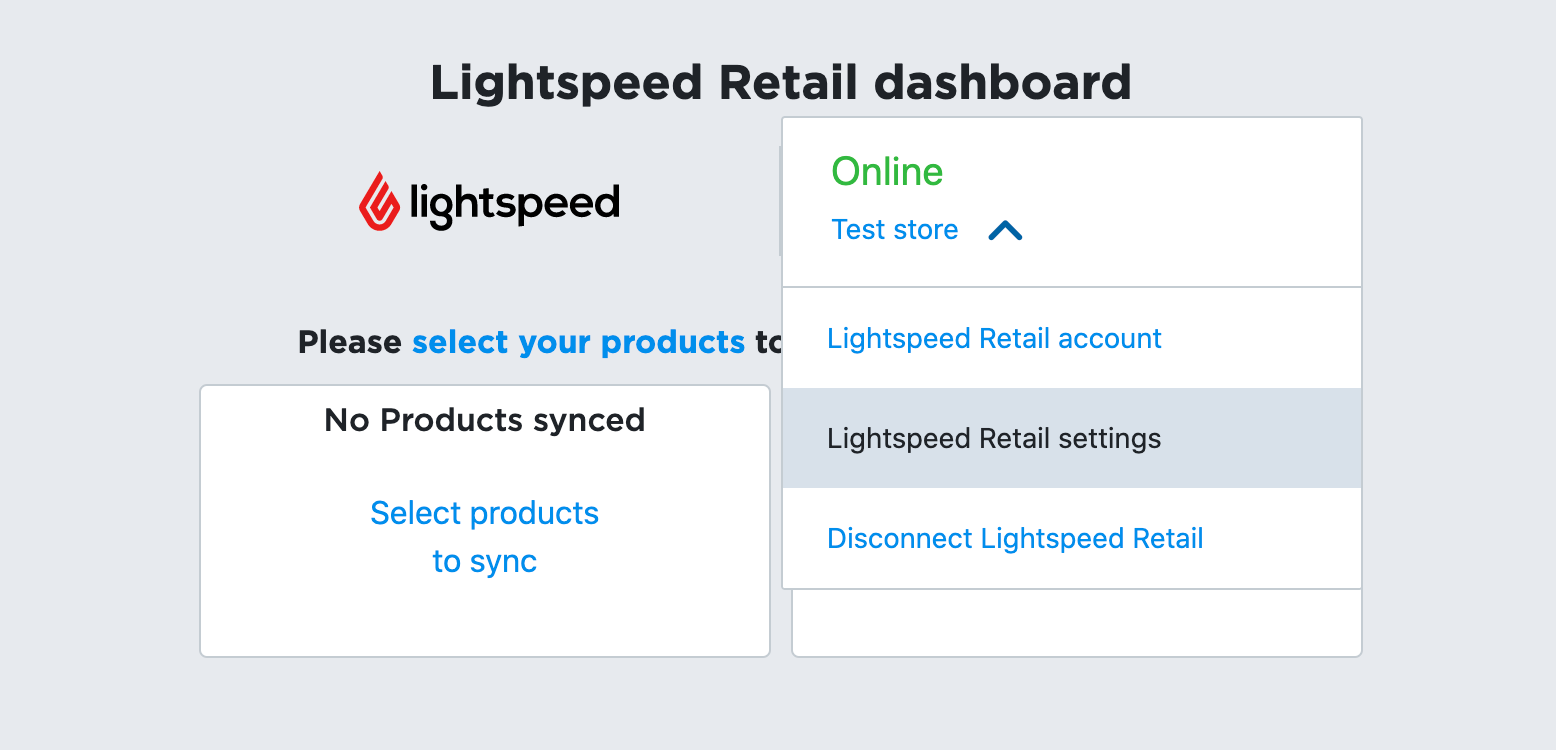
Task: Click the Lightspeed logo
Action: point(489,201)
